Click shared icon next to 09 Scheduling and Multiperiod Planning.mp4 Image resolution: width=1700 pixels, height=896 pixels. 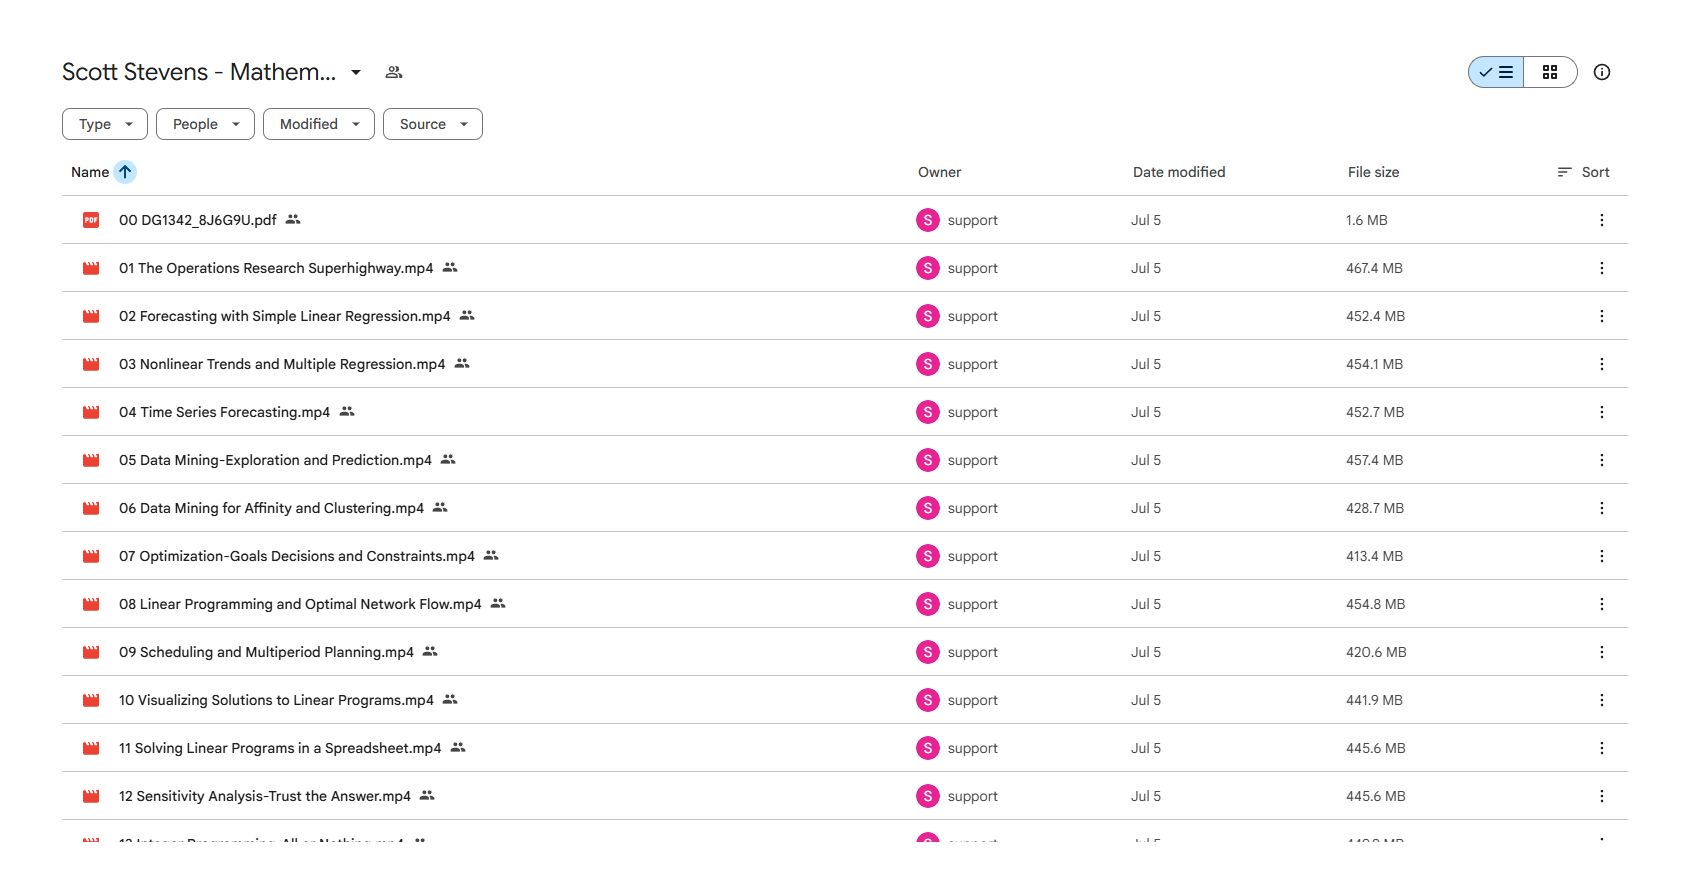point(430,652)
